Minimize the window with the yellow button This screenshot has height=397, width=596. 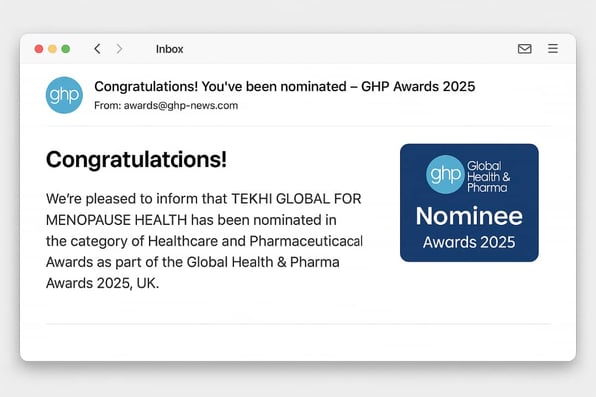(x=52, y=49)
